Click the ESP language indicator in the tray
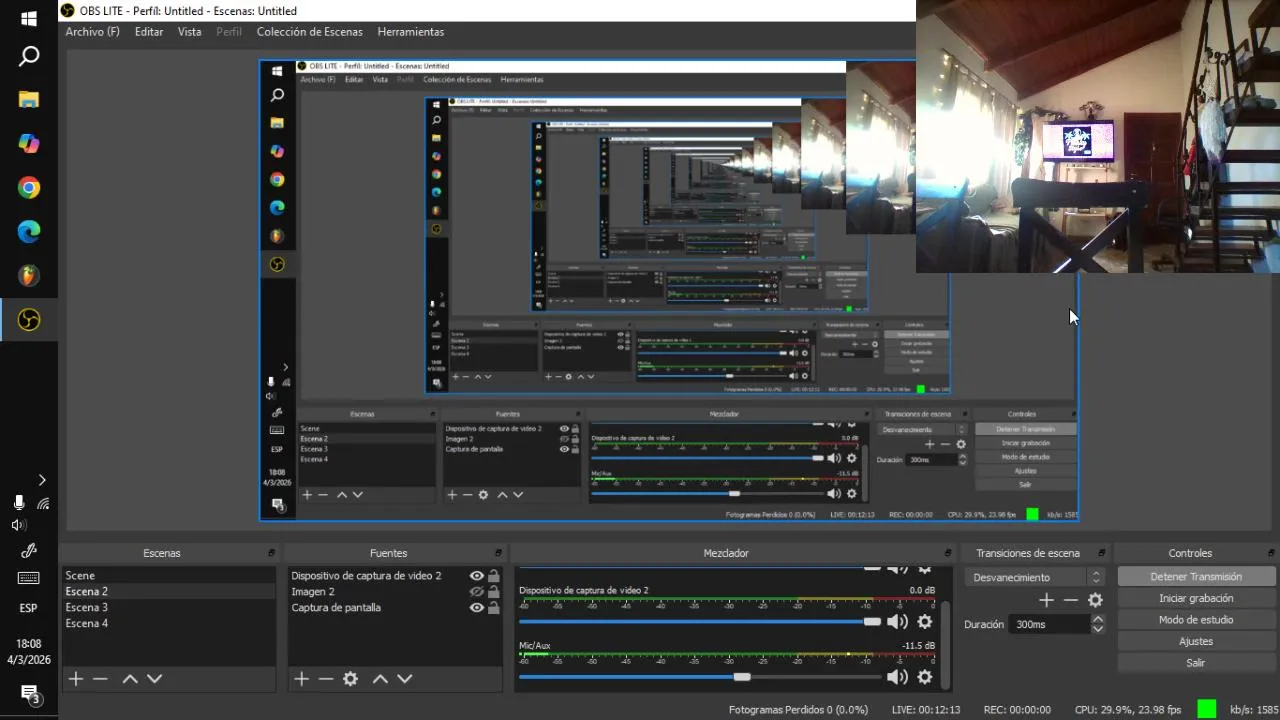 29,608
